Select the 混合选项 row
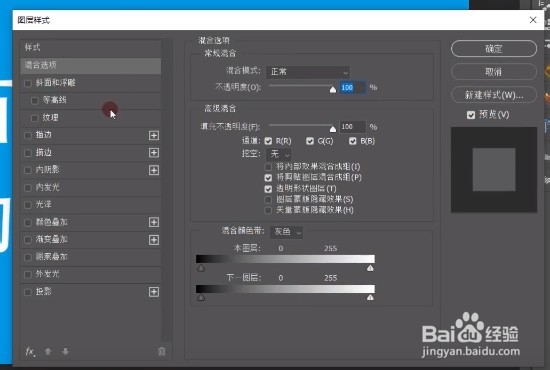550x370 pixels. click(x=90, y=66)
